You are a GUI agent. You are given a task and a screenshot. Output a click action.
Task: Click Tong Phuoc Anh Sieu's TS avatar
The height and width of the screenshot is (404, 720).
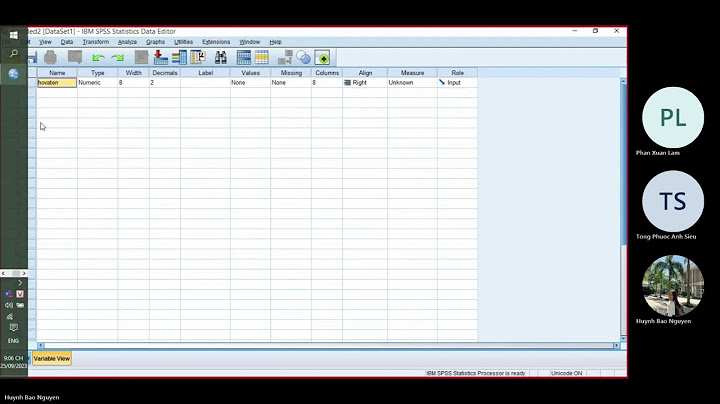673,201
